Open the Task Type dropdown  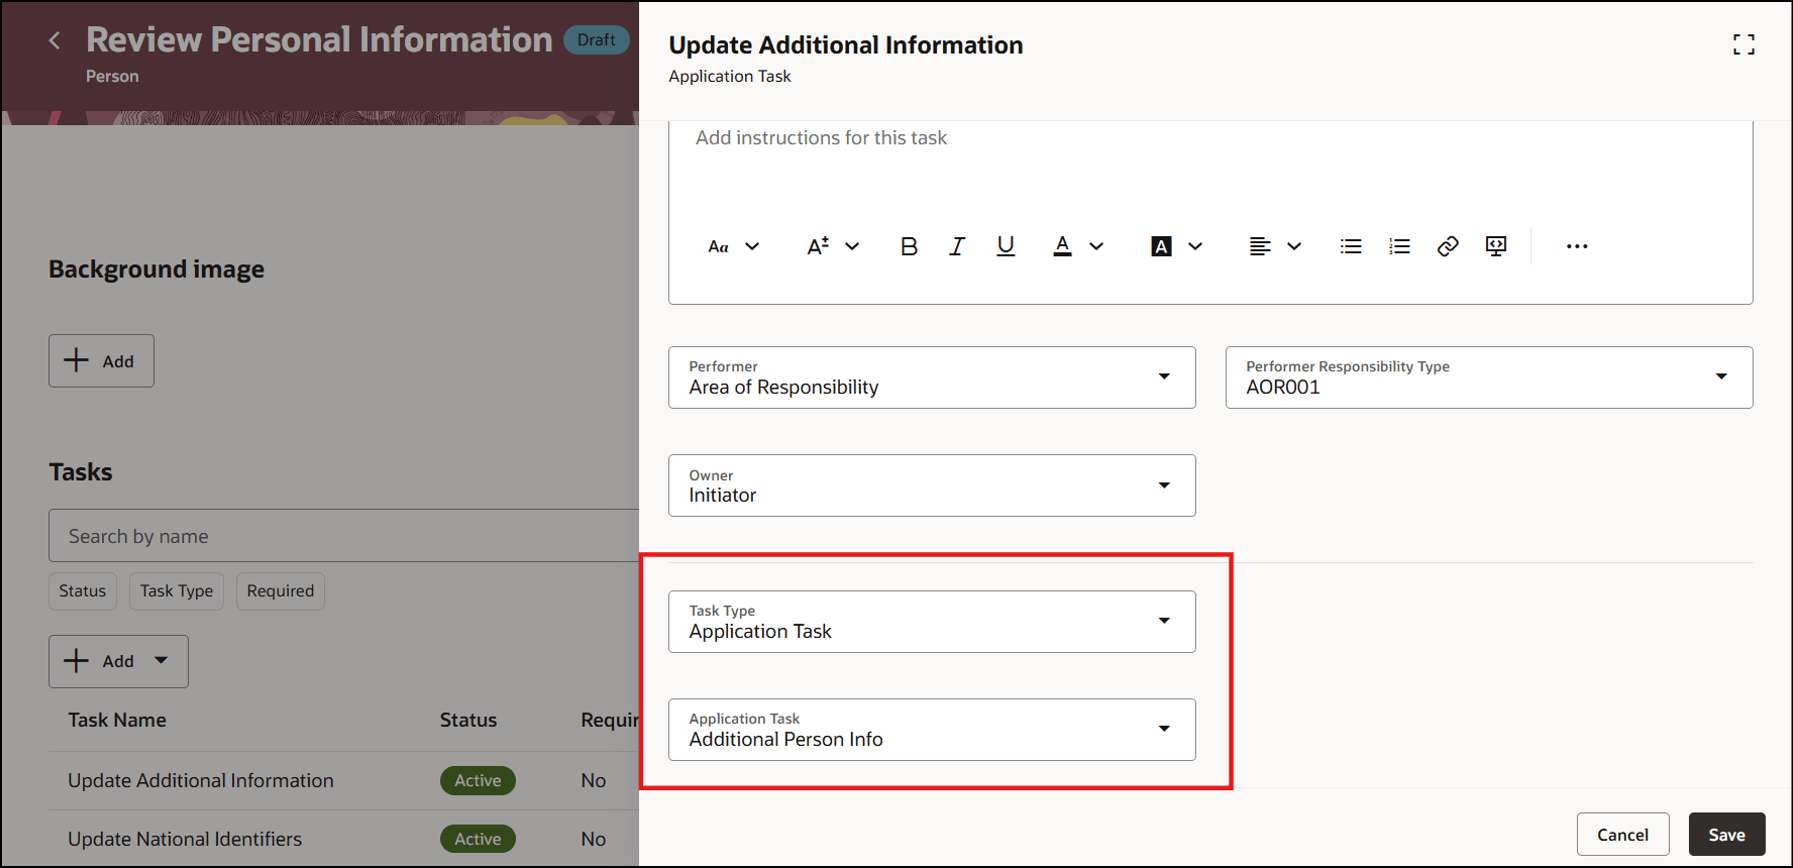[x=932, y=621]
